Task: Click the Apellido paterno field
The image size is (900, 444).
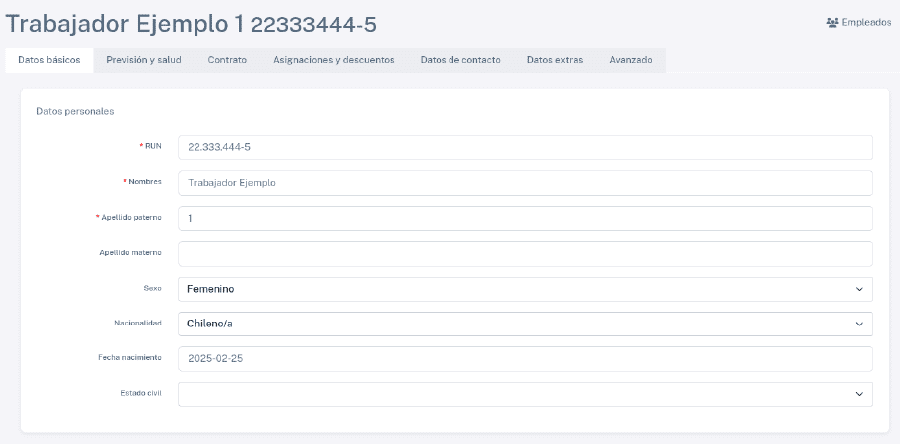Action: (524, 218)
